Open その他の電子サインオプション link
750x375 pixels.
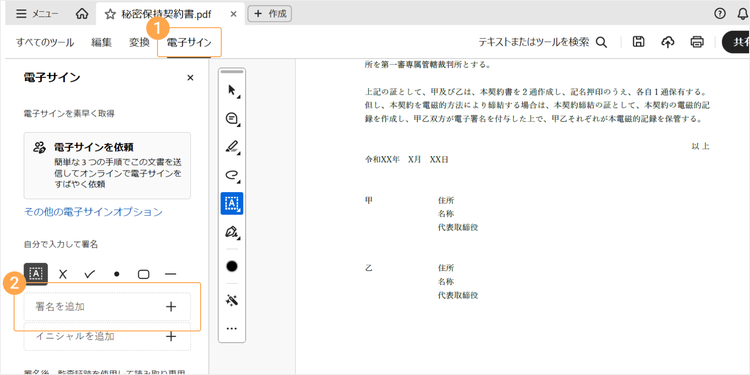click(93, 212)
